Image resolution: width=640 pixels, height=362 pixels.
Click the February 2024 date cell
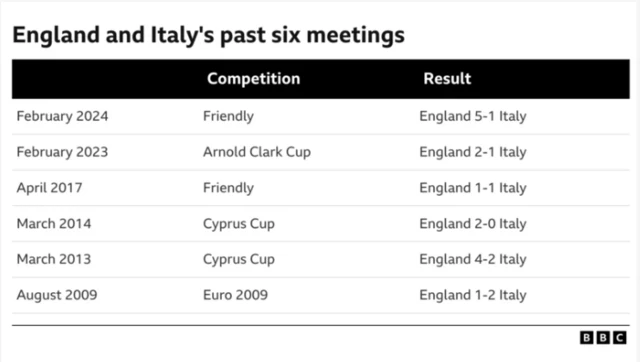pyautogui.click(x=62, y=116)
